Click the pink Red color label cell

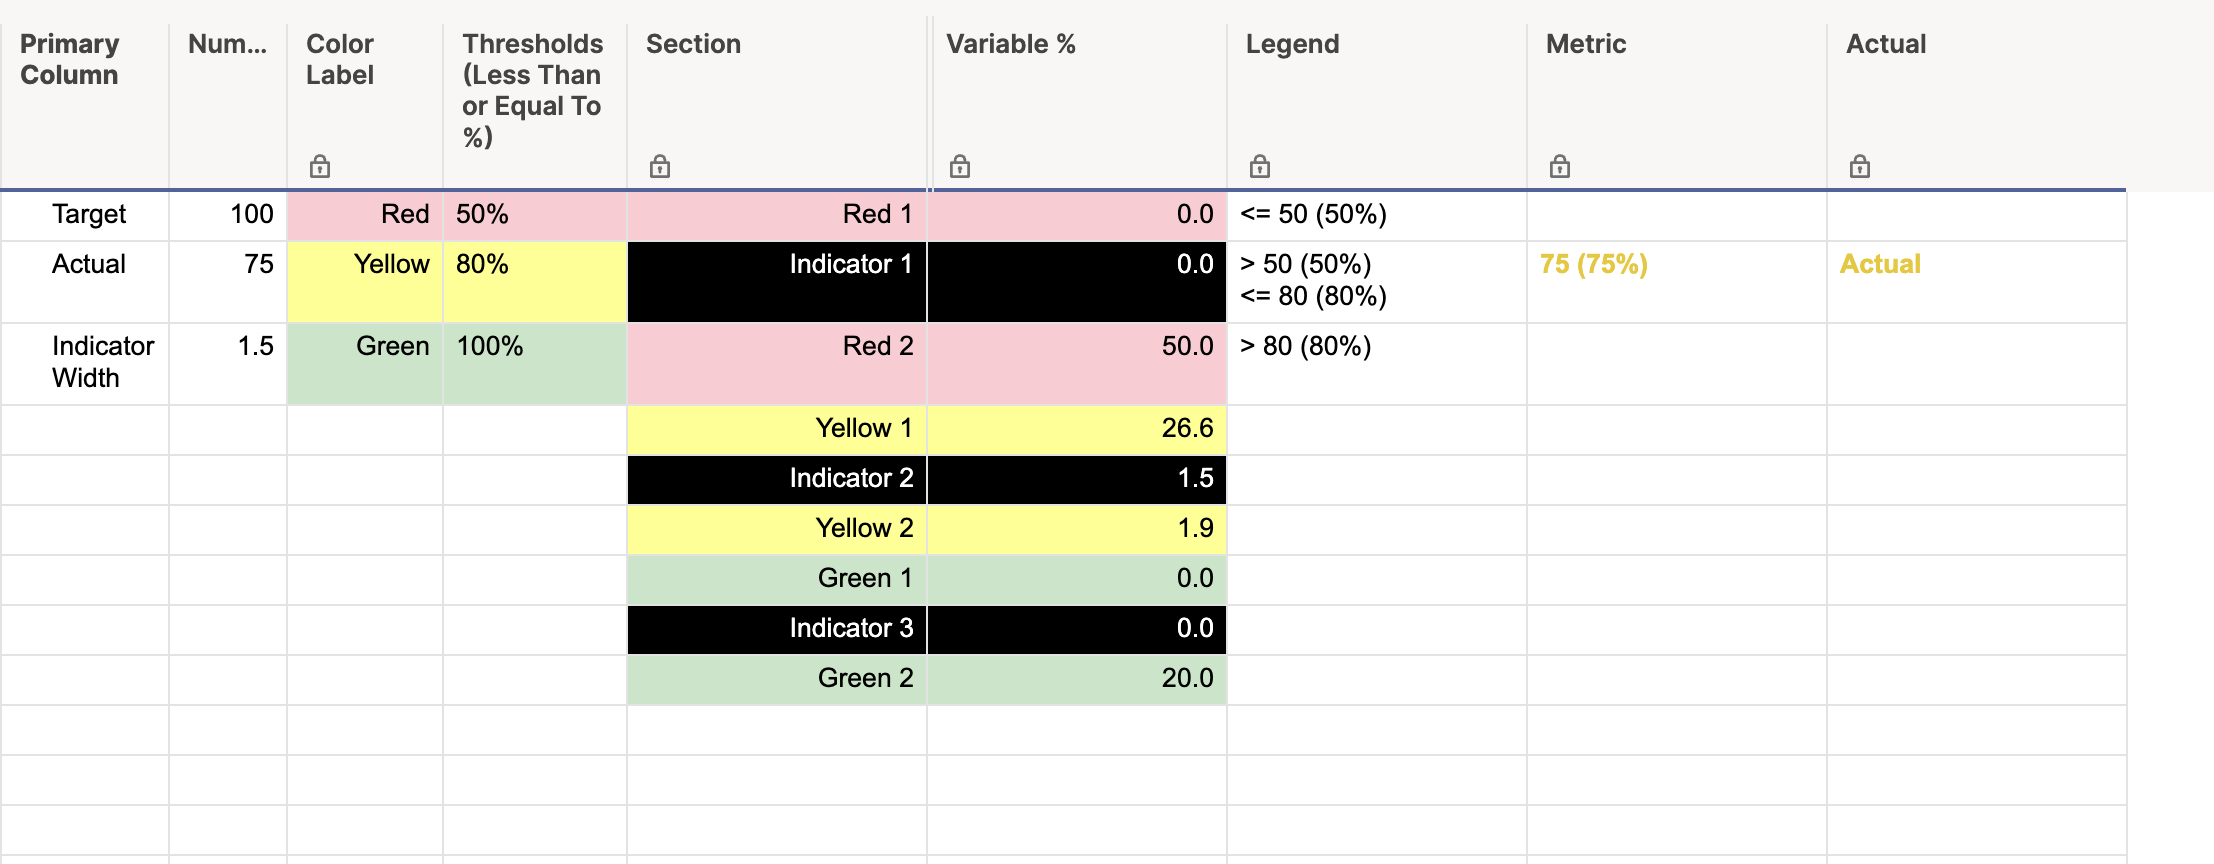[365, 215]
